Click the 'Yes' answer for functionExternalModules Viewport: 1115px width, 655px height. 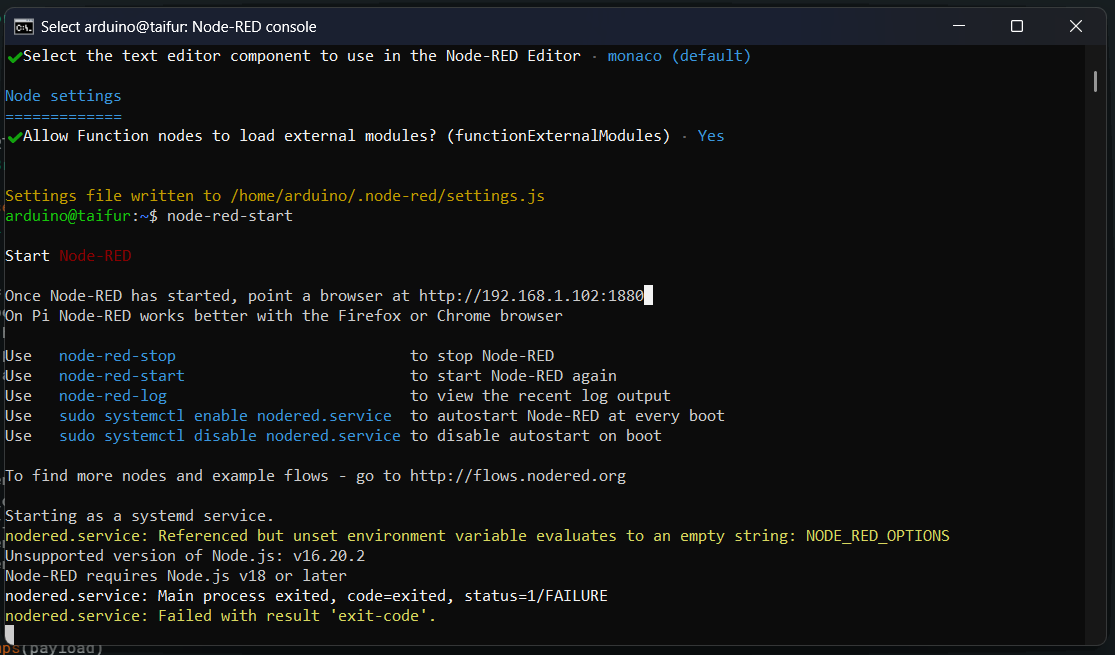coord(710,136)
